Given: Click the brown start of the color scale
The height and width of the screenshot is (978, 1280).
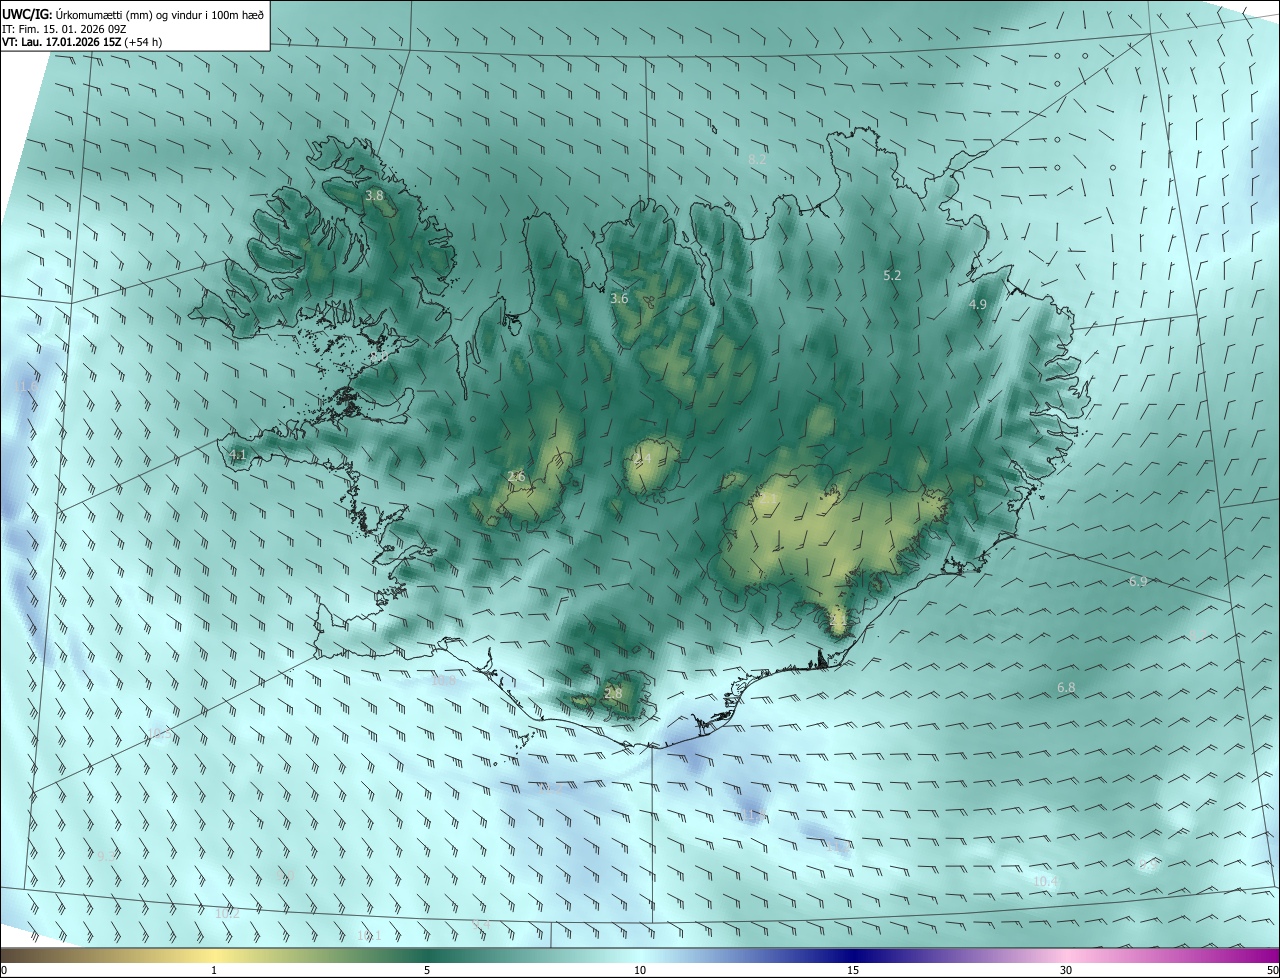Looking at the screenshot, I should [x=20, y=955].
